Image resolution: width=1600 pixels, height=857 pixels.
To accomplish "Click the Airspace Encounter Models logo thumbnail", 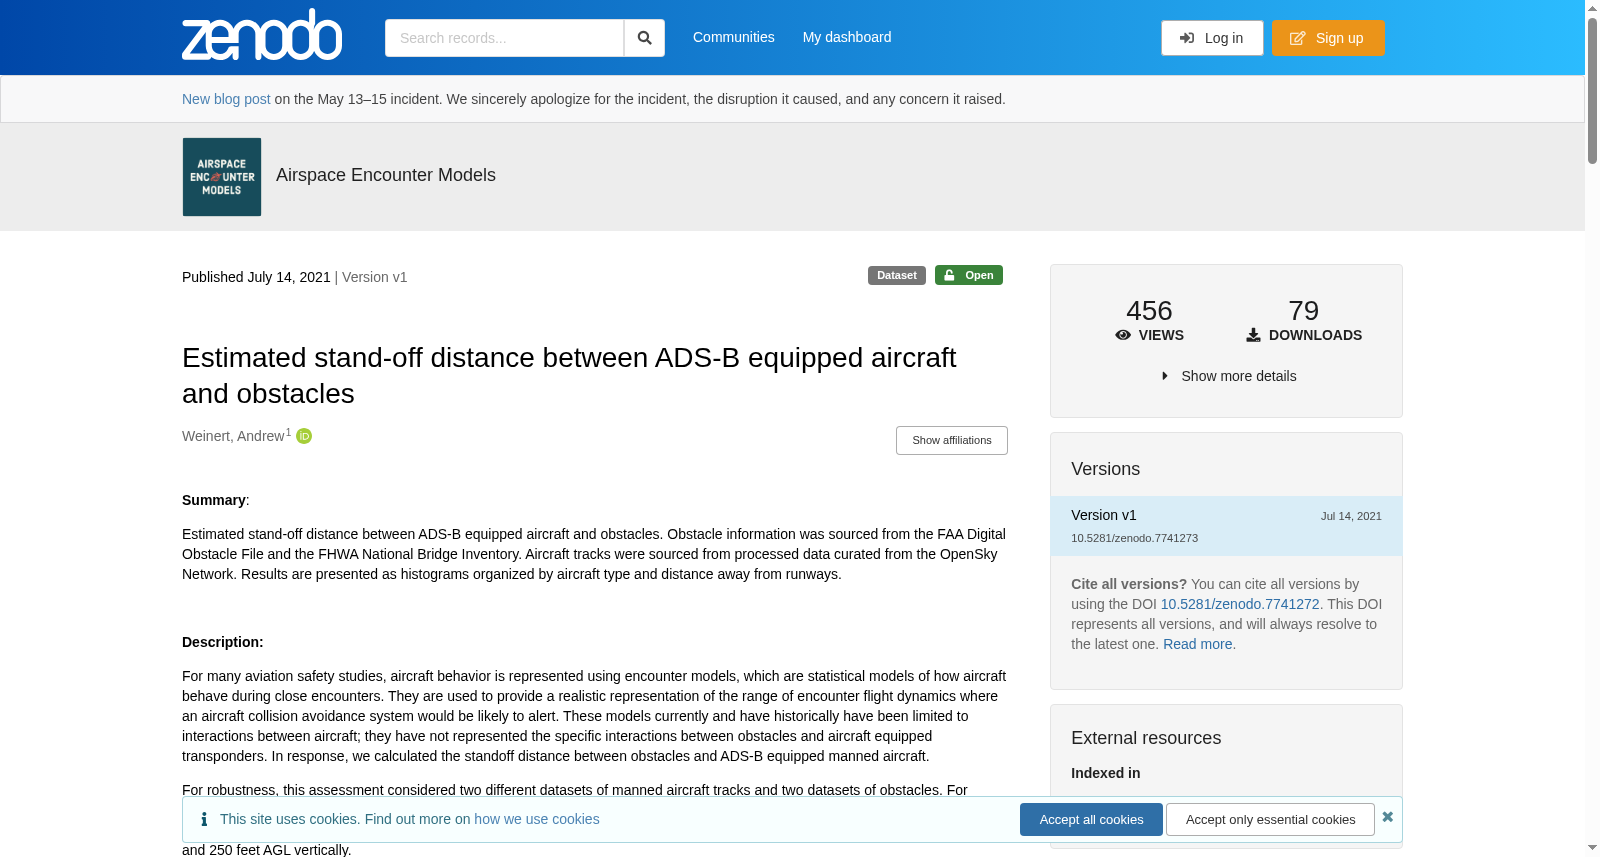I will (222, 177).
